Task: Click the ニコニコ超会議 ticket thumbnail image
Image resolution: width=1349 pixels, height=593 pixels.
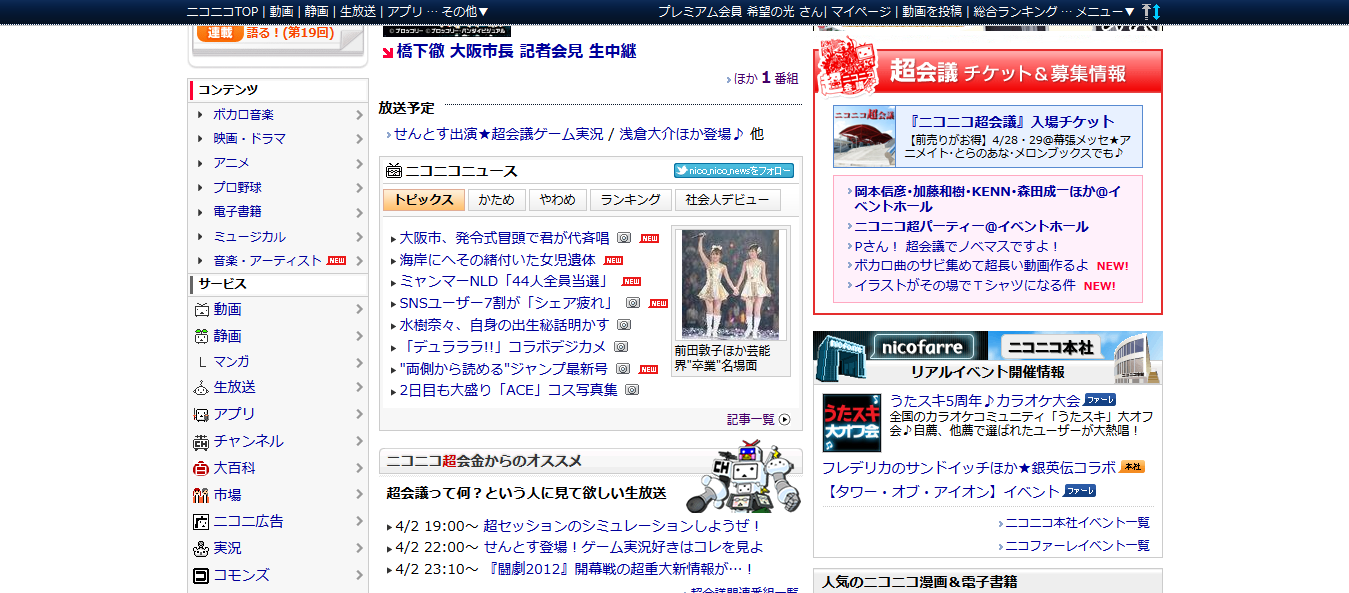Action: (x=864, y=136)
